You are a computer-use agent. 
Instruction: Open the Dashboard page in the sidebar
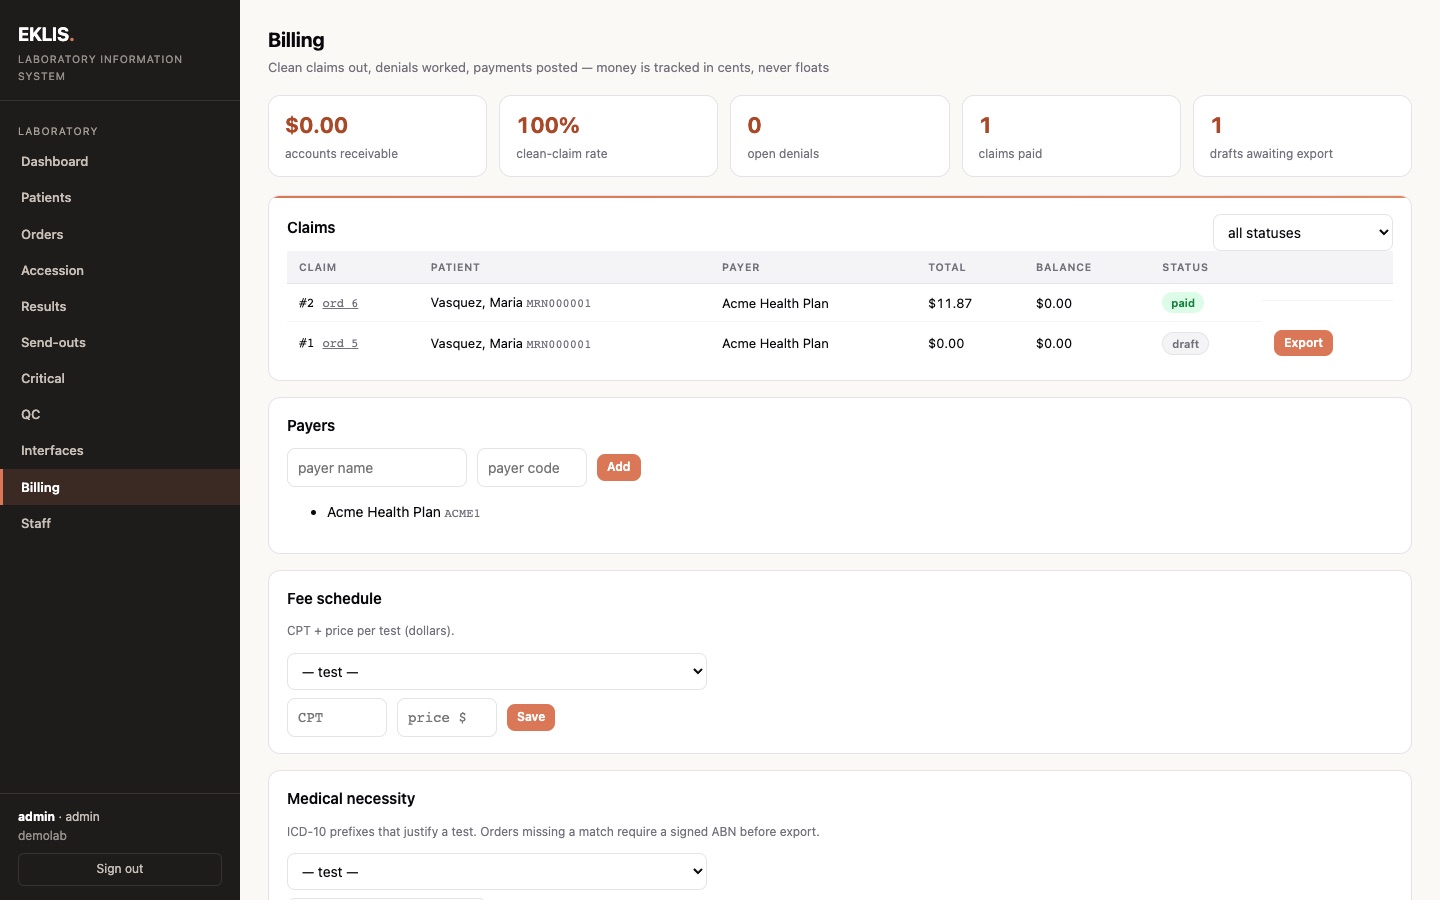point(120,161)
